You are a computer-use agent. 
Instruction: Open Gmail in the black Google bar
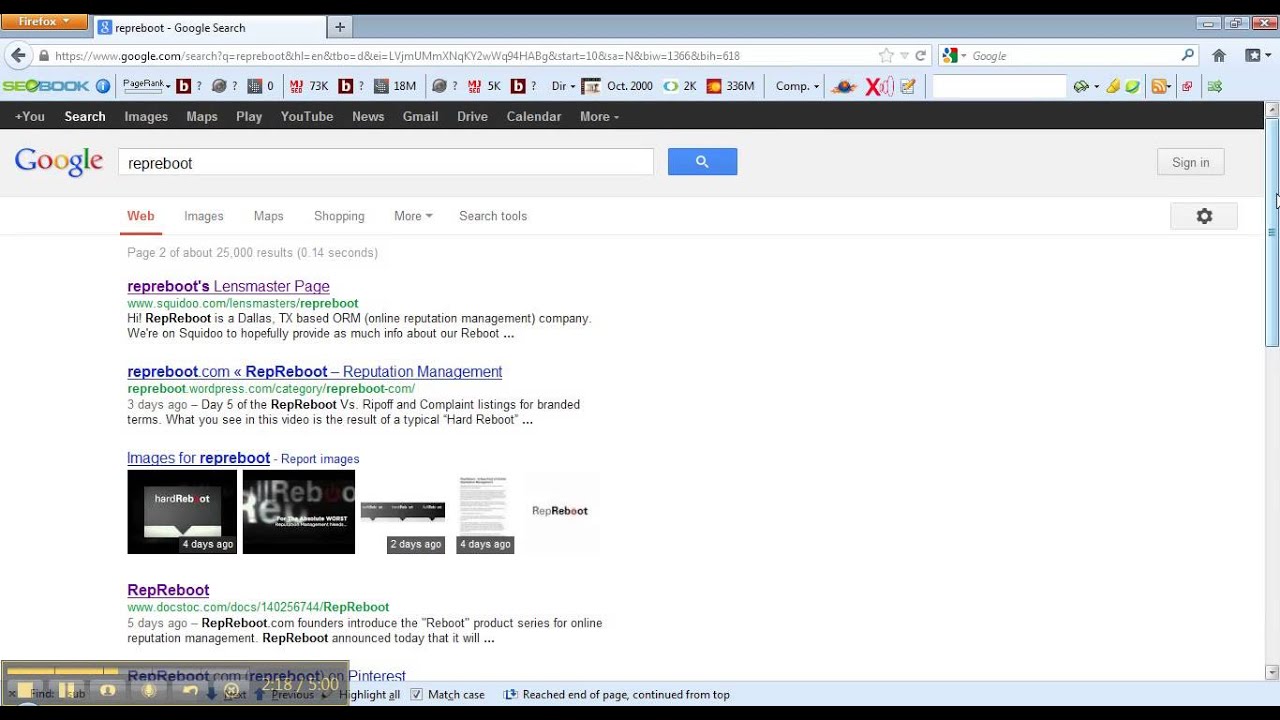coord(420,116)
